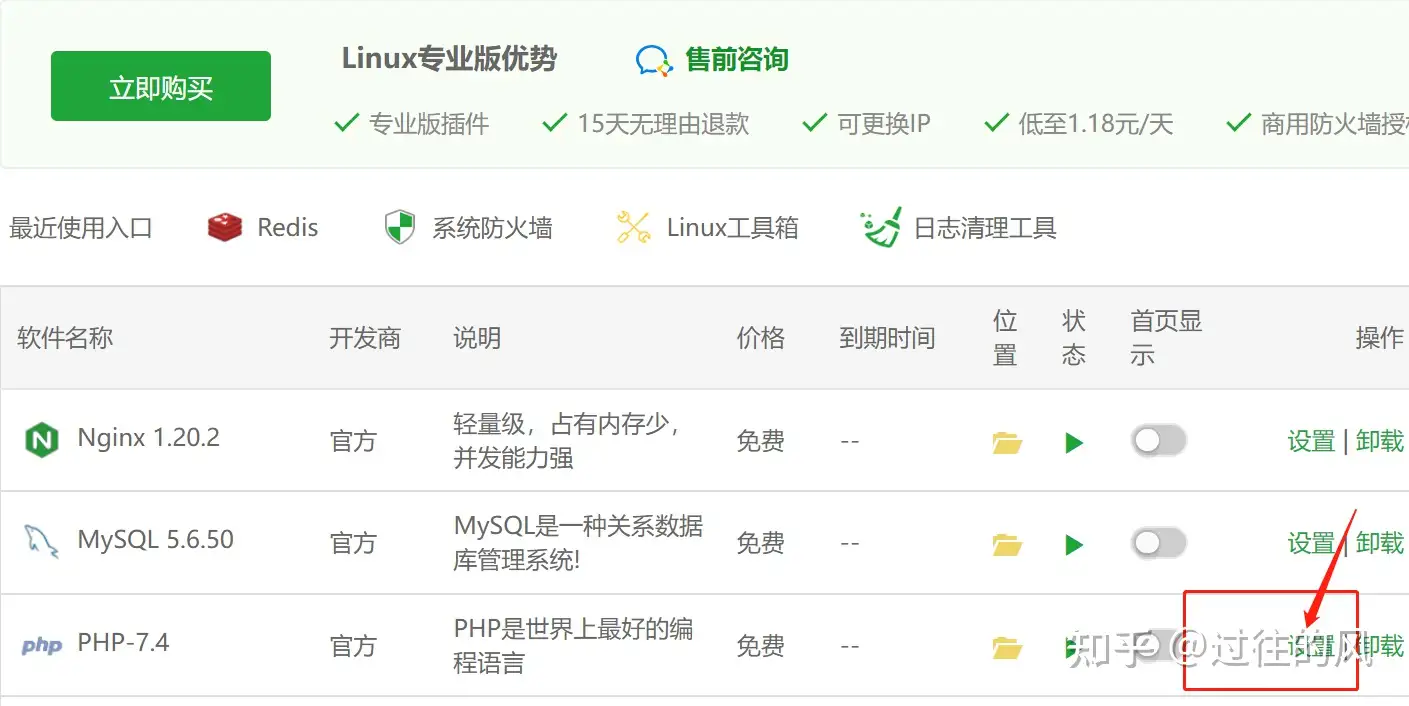The image size is (1409, 706).
Task: Open the 系统防火墙 shield shortcut
Action: 468,228
